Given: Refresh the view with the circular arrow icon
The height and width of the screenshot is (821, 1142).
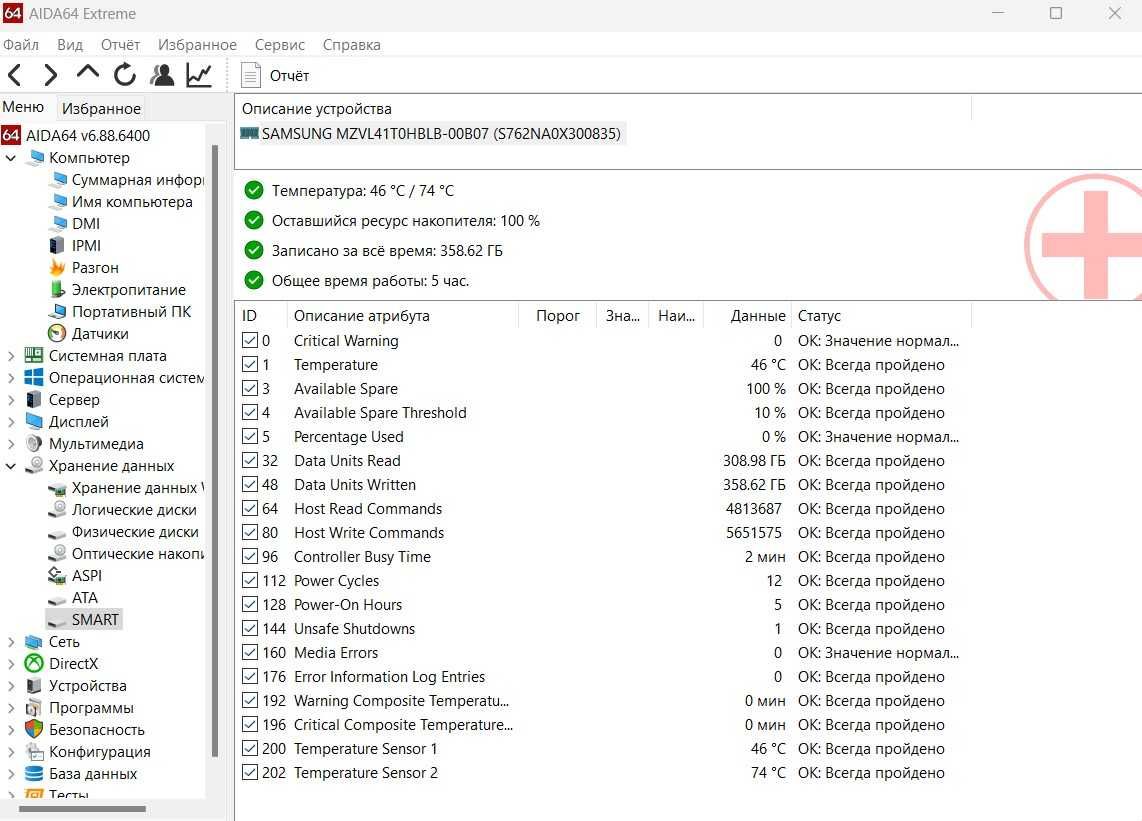Looking at the screenshot, I should click(x=125, y=74).
